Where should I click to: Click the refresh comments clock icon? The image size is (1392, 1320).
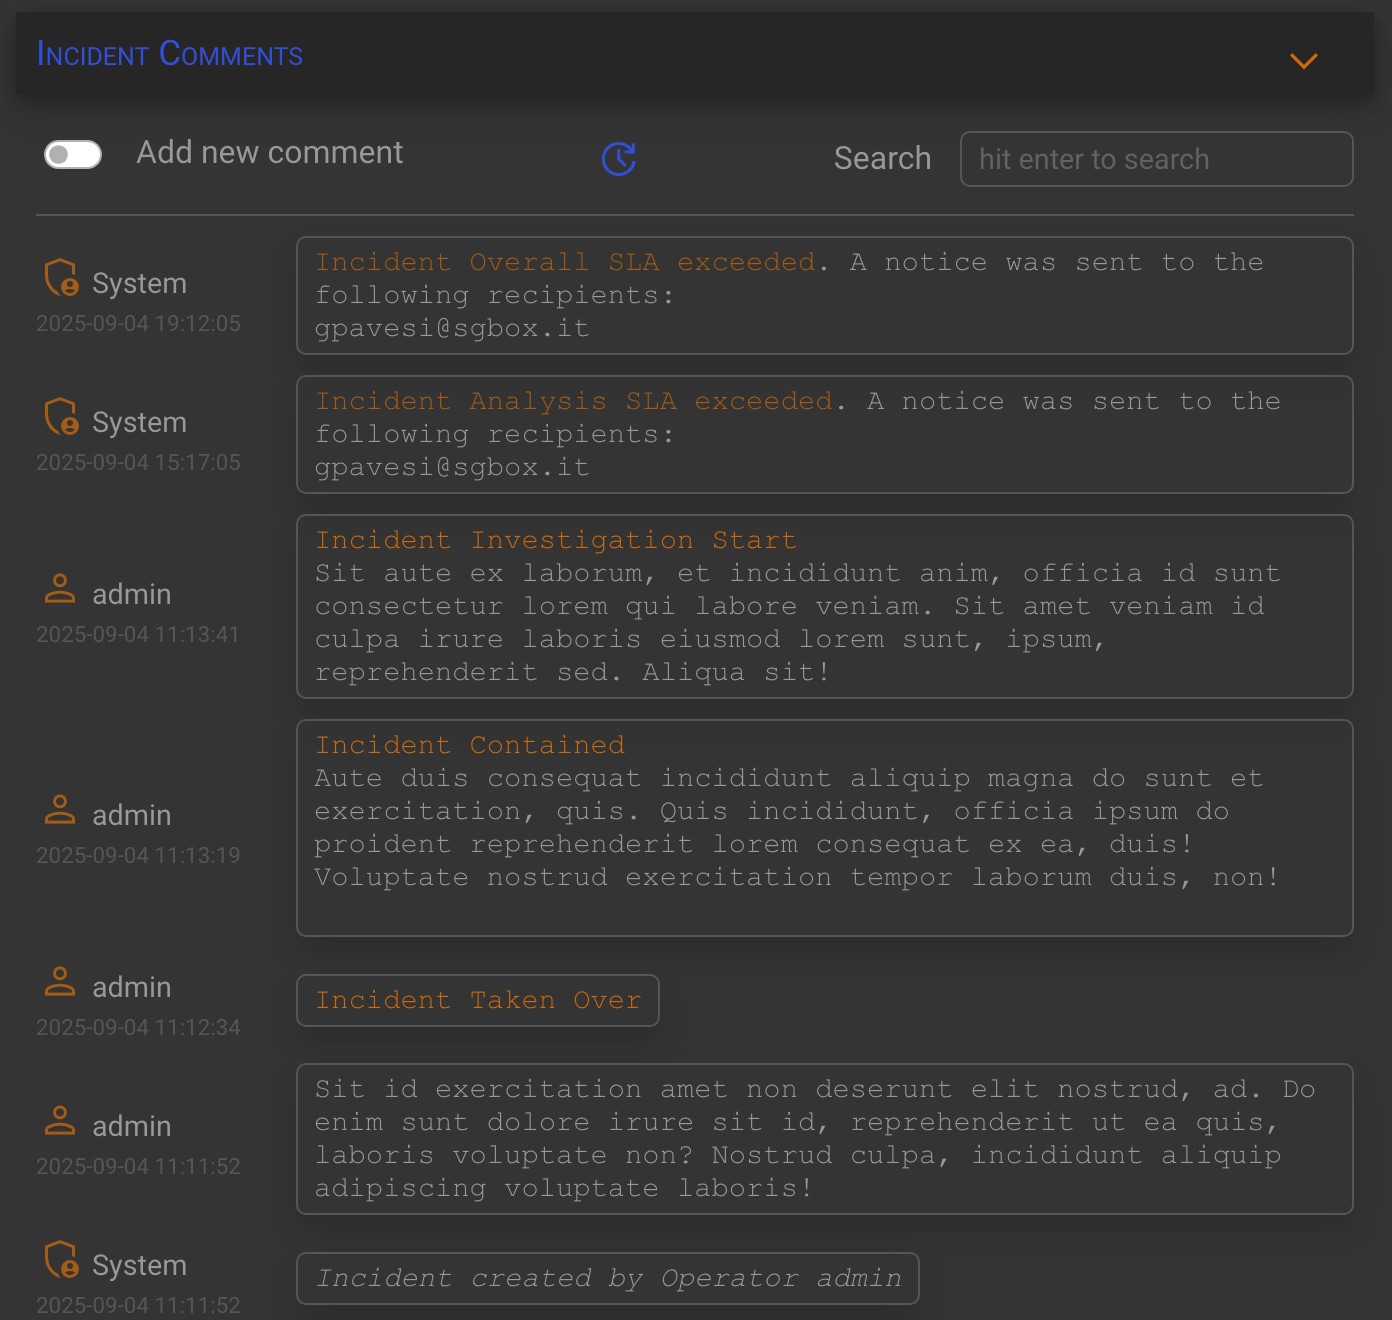click(x=619, y=158)
